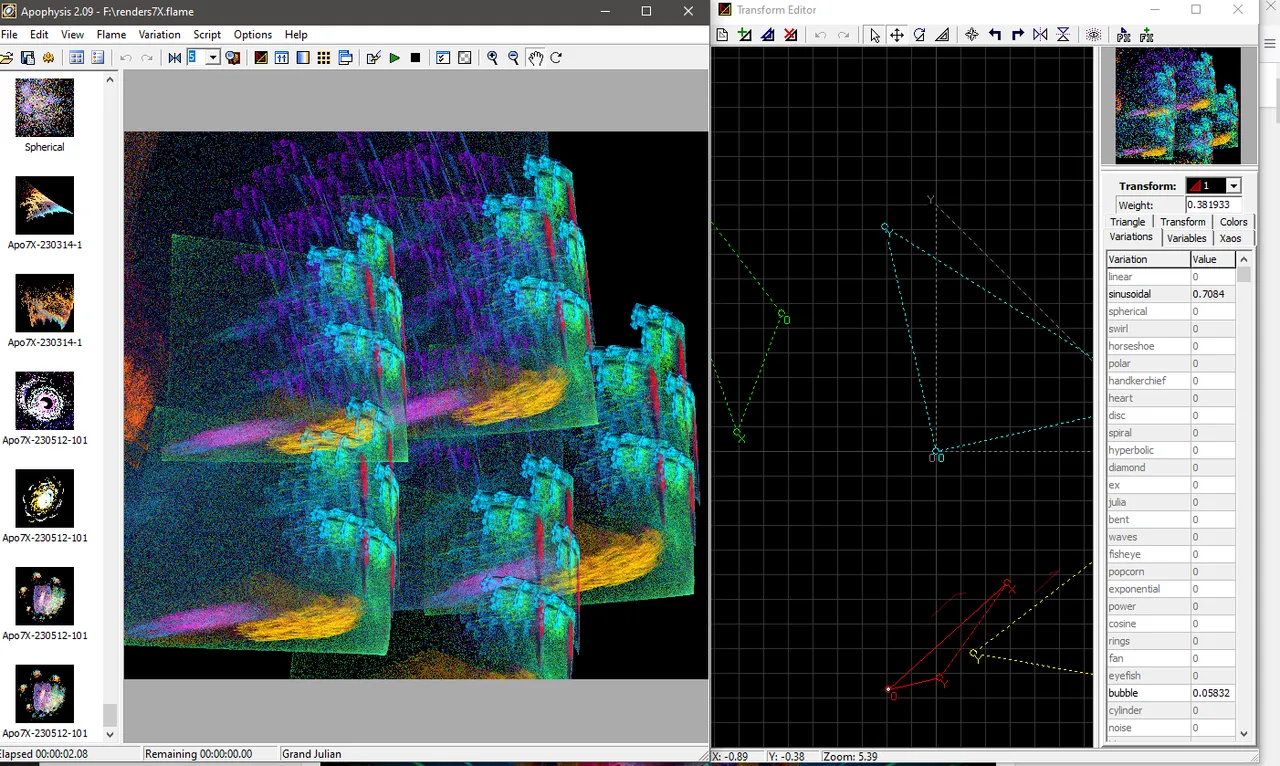Click the bubble value 0.05832
The image size is (1280, 766).
click(x=1213, y=693)
